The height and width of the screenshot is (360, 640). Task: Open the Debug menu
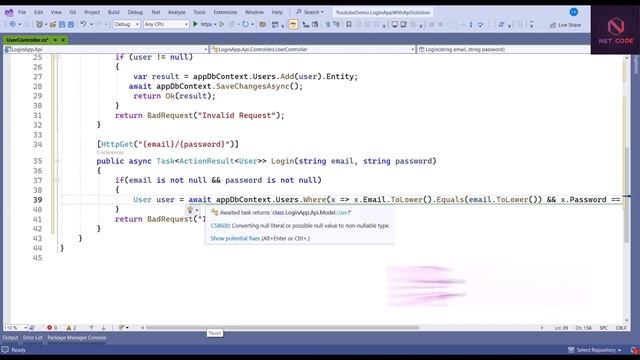[x=135, y=12]
